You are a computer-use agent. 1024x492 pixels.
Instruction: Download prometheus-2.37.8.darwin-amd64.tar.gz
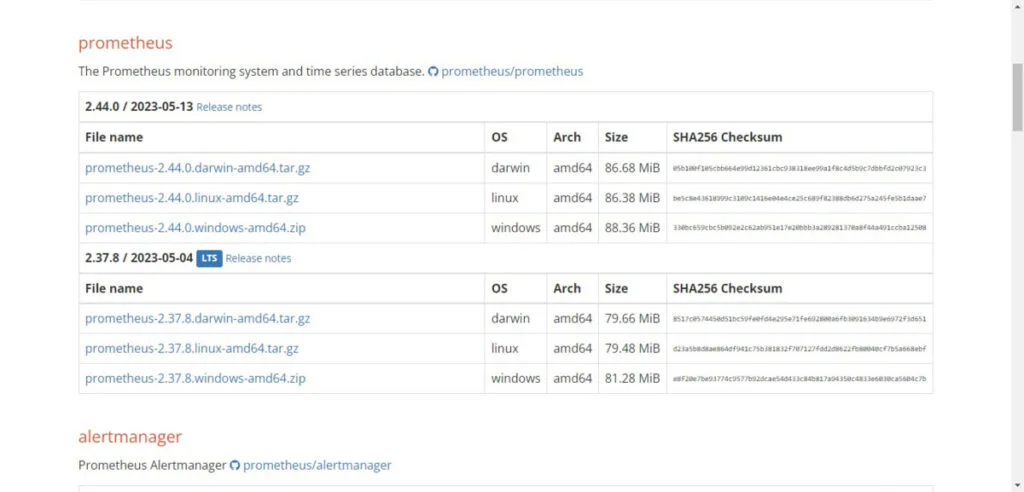tap(197, 319)
